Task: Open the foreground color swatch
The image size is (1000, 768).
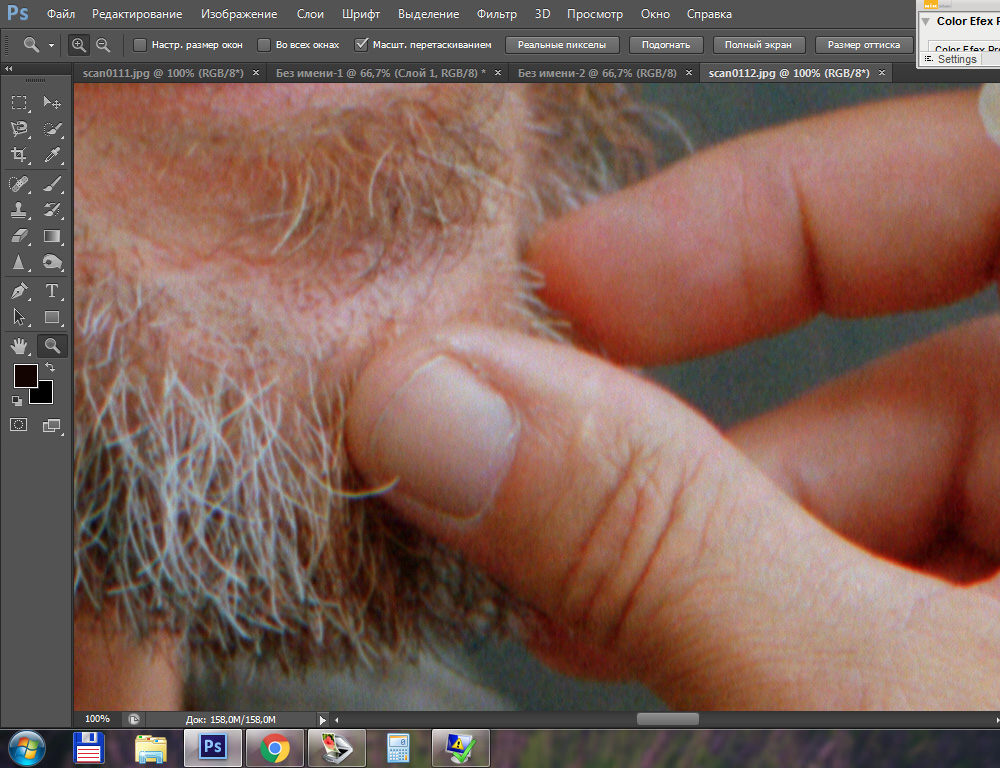Action: coord(24,376)
